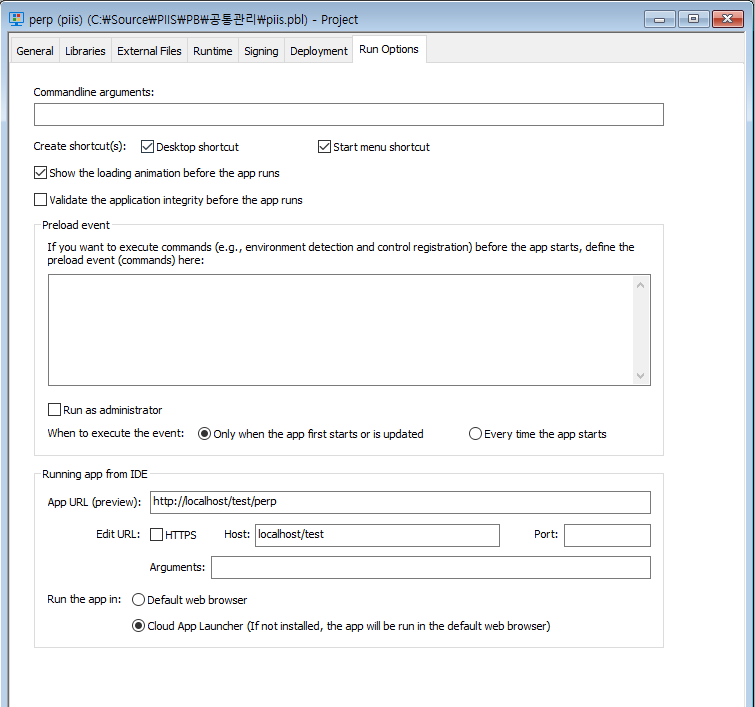This screenshot has width=755, height=707.
Task: Click the Commandline arguments field
Action: [x=349, y=115]
